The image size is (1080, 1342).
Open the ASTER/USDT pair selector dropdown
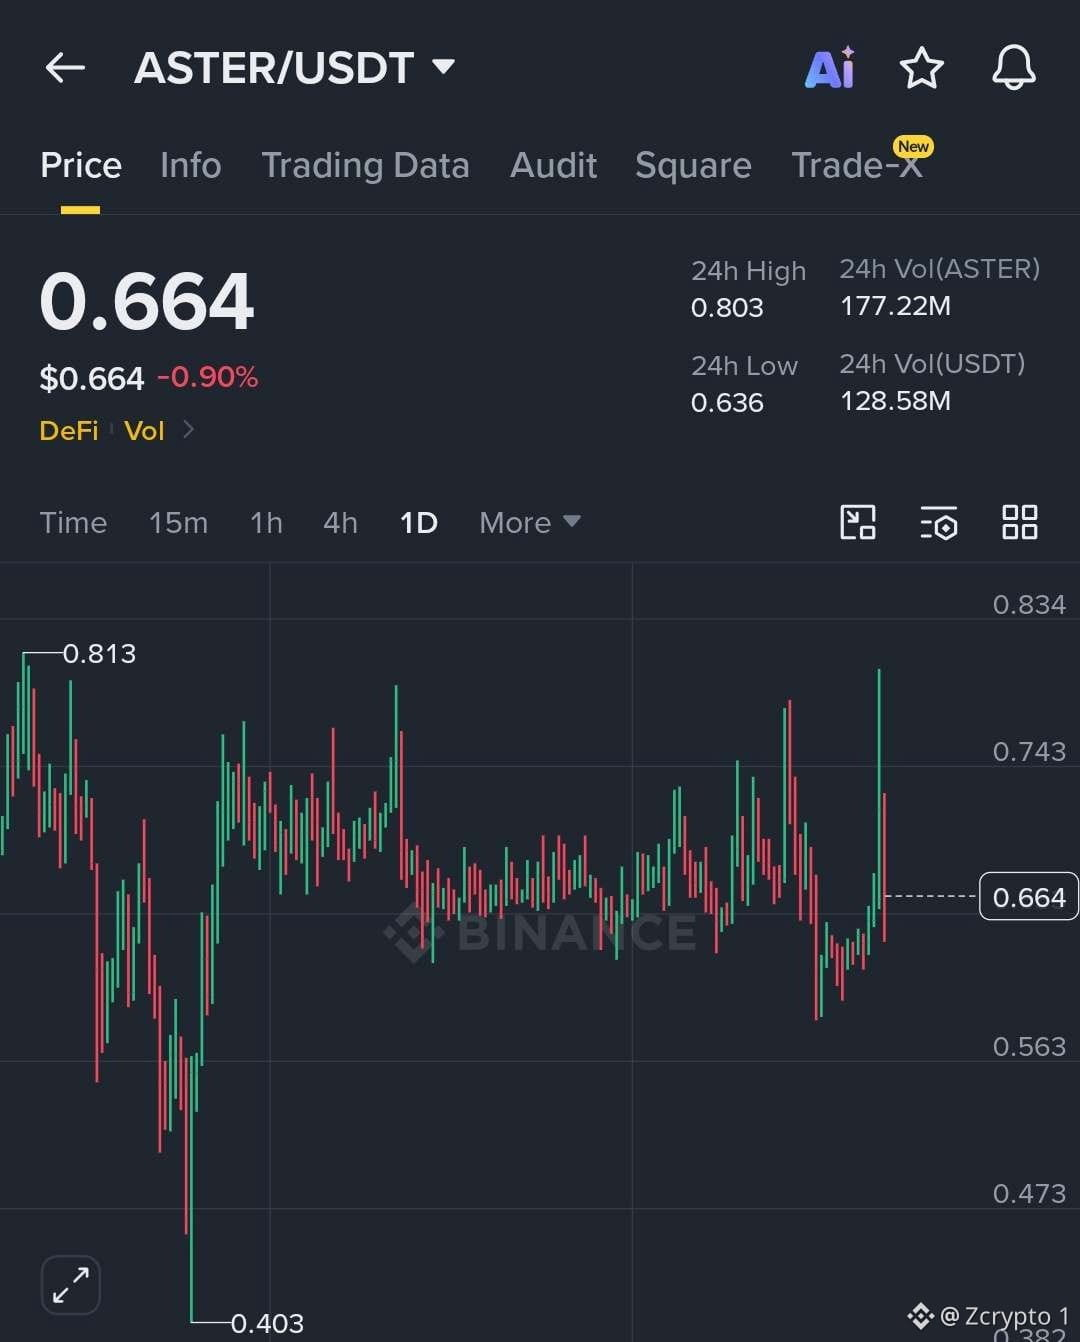pos(294,68)
